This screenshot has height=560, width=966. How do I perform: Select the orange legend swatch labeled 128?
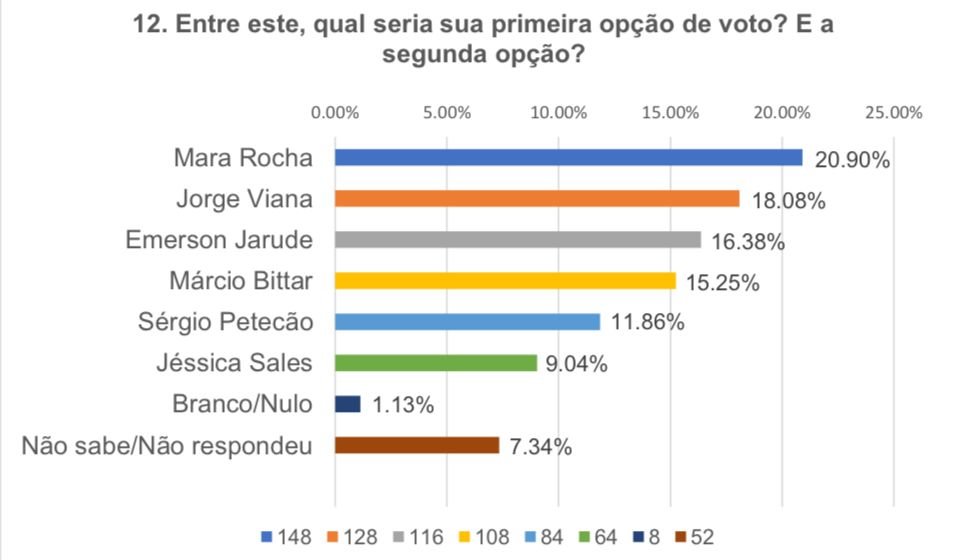[x=337, y=538]
